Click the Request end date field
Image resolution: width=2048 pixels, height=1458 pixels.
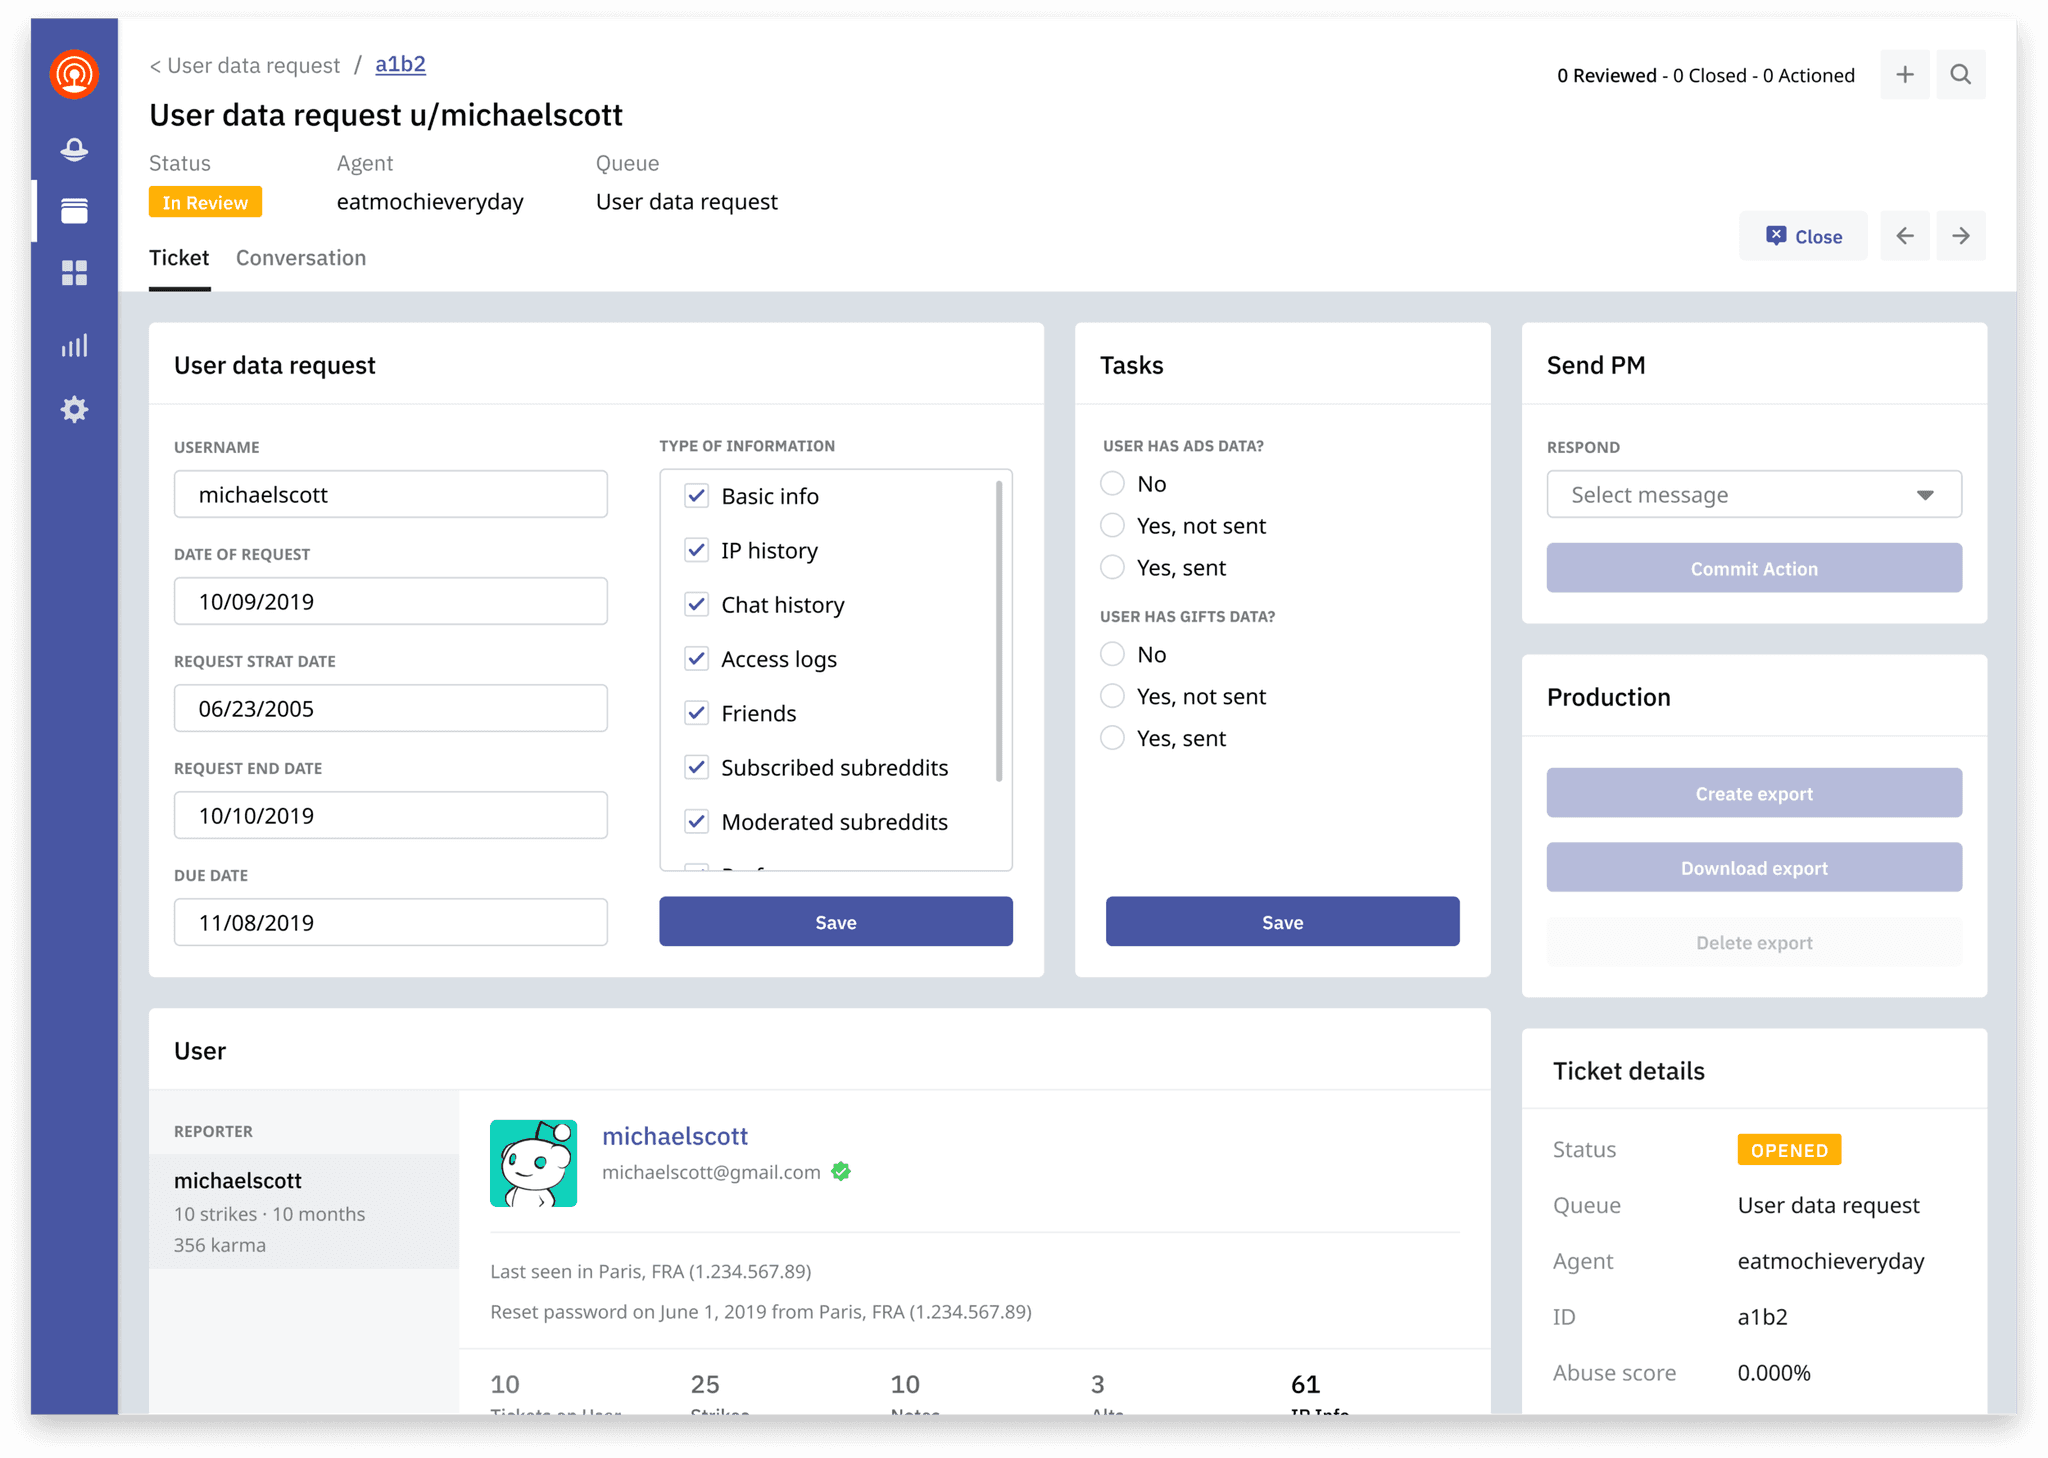tap(391, 815)
